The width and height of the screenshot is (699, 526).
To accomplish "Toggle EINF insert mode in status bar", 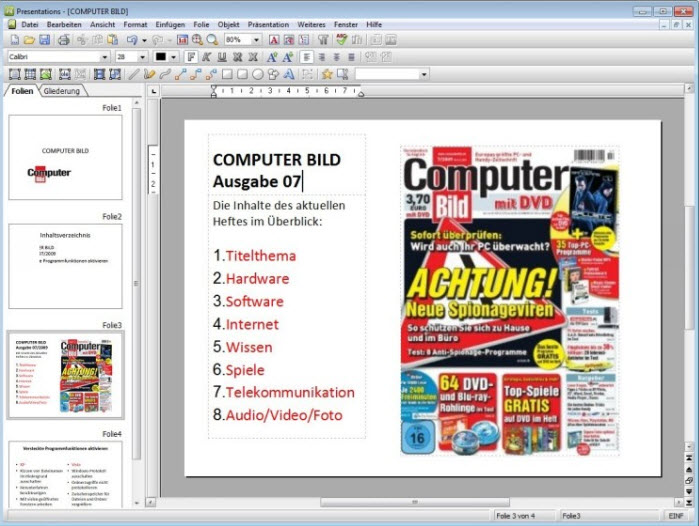I will 676,516.
